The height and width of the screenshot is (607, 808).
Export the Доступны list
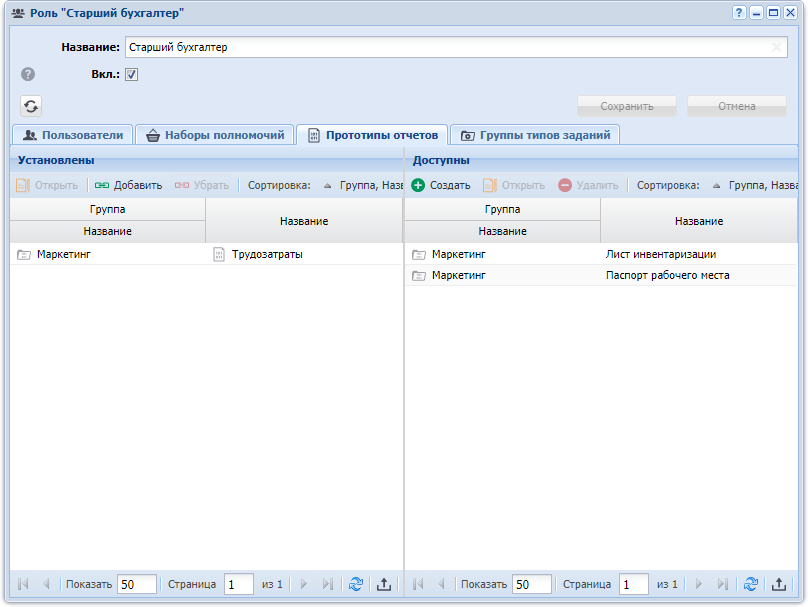[x=779, y=584]
